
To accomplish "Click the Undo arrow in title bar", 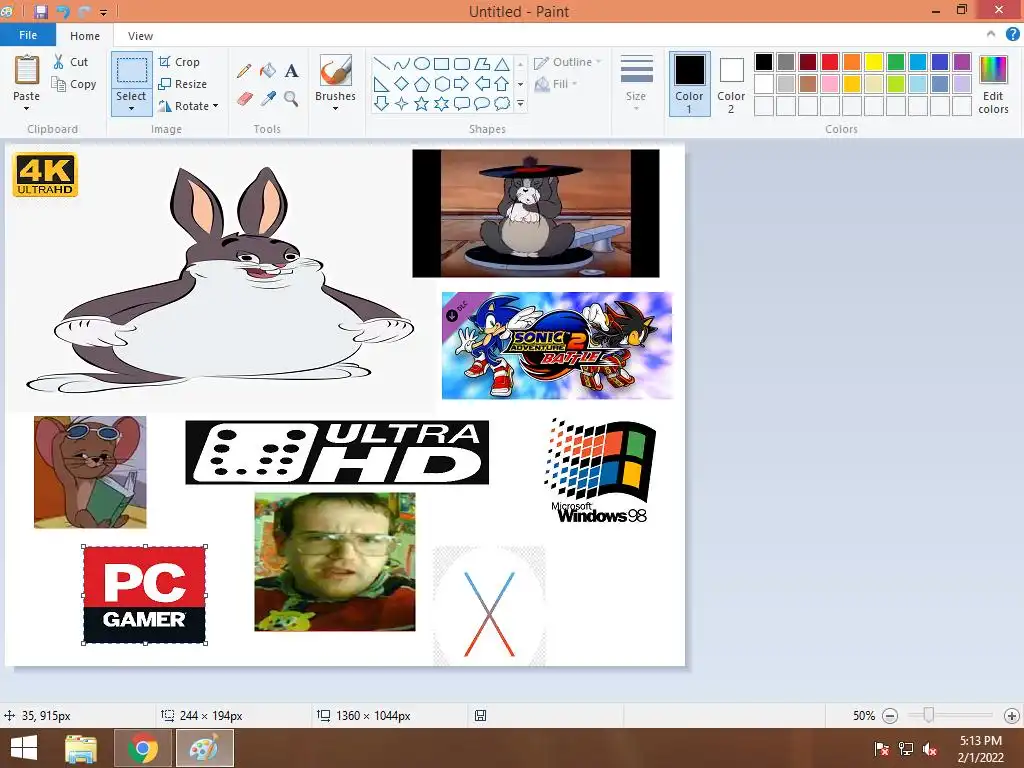I will (63, 12).
